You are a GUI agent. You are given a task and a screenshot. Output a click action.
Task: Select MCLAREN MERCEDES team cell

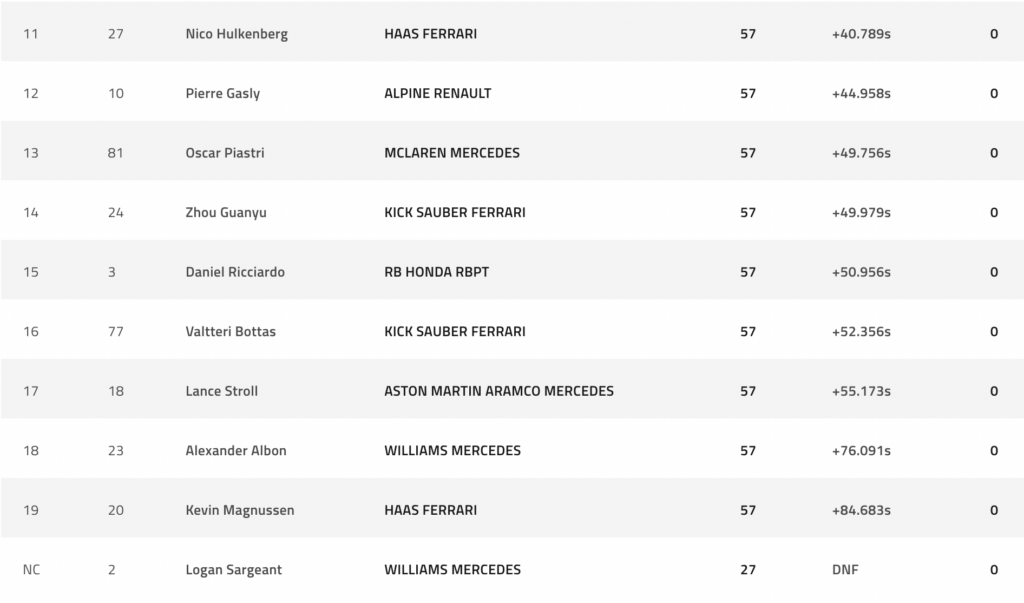click(452, 153)
